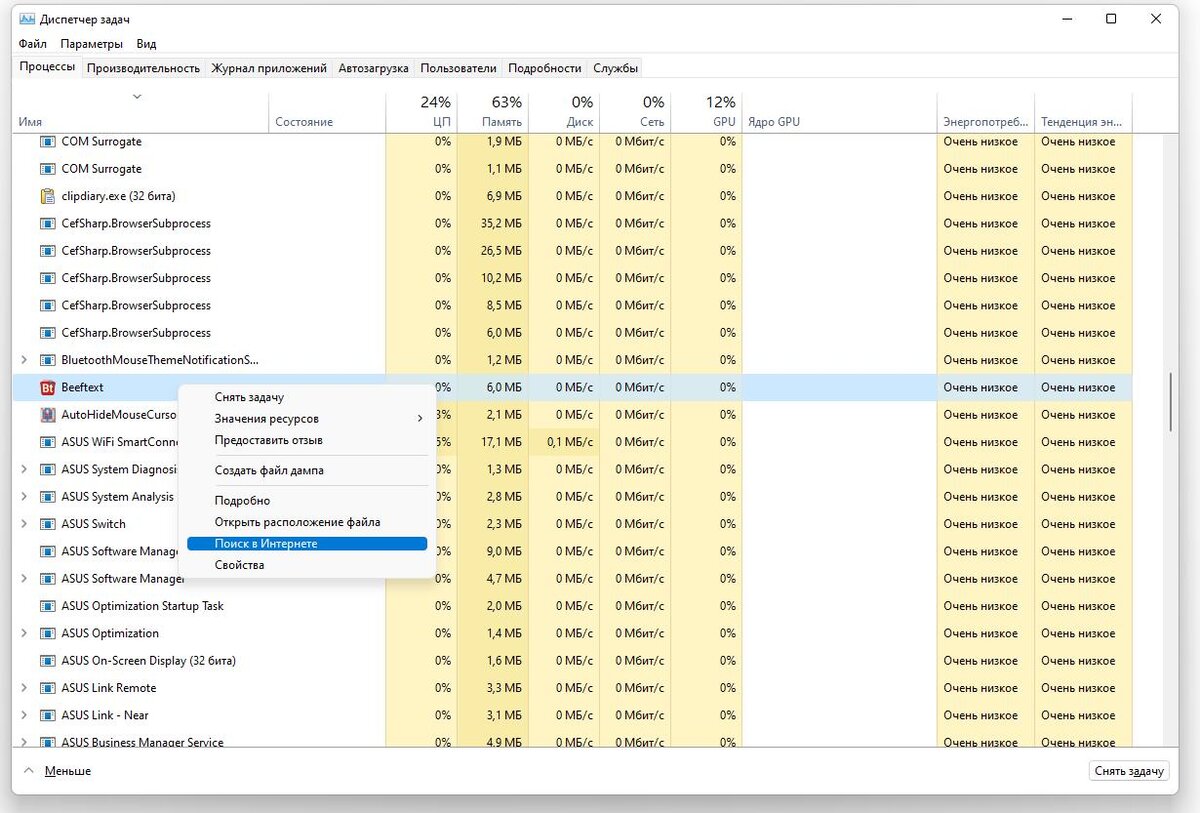Open the Файл menu
This screenshot has width=1200, height=813.
coord(32,44)
